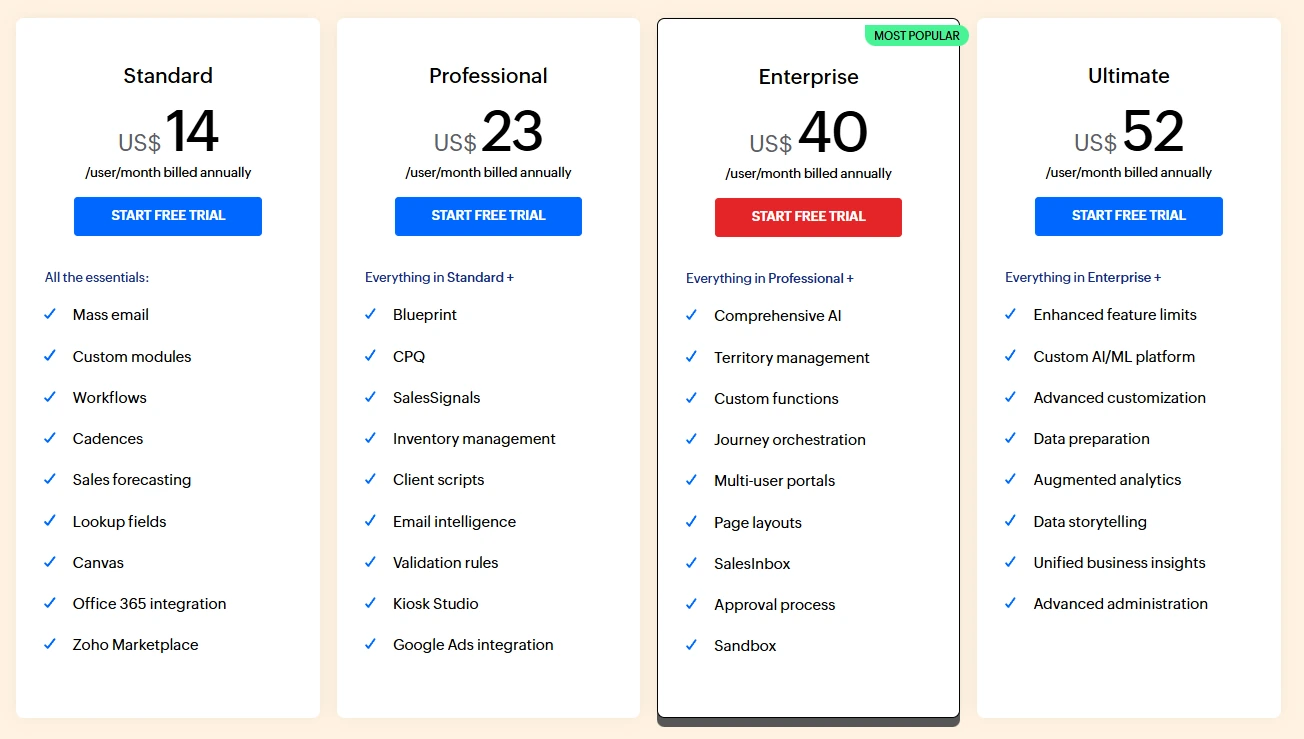Click the checkmark beside Multi-user portals
1304x739 pixels.
click(691, 480)
